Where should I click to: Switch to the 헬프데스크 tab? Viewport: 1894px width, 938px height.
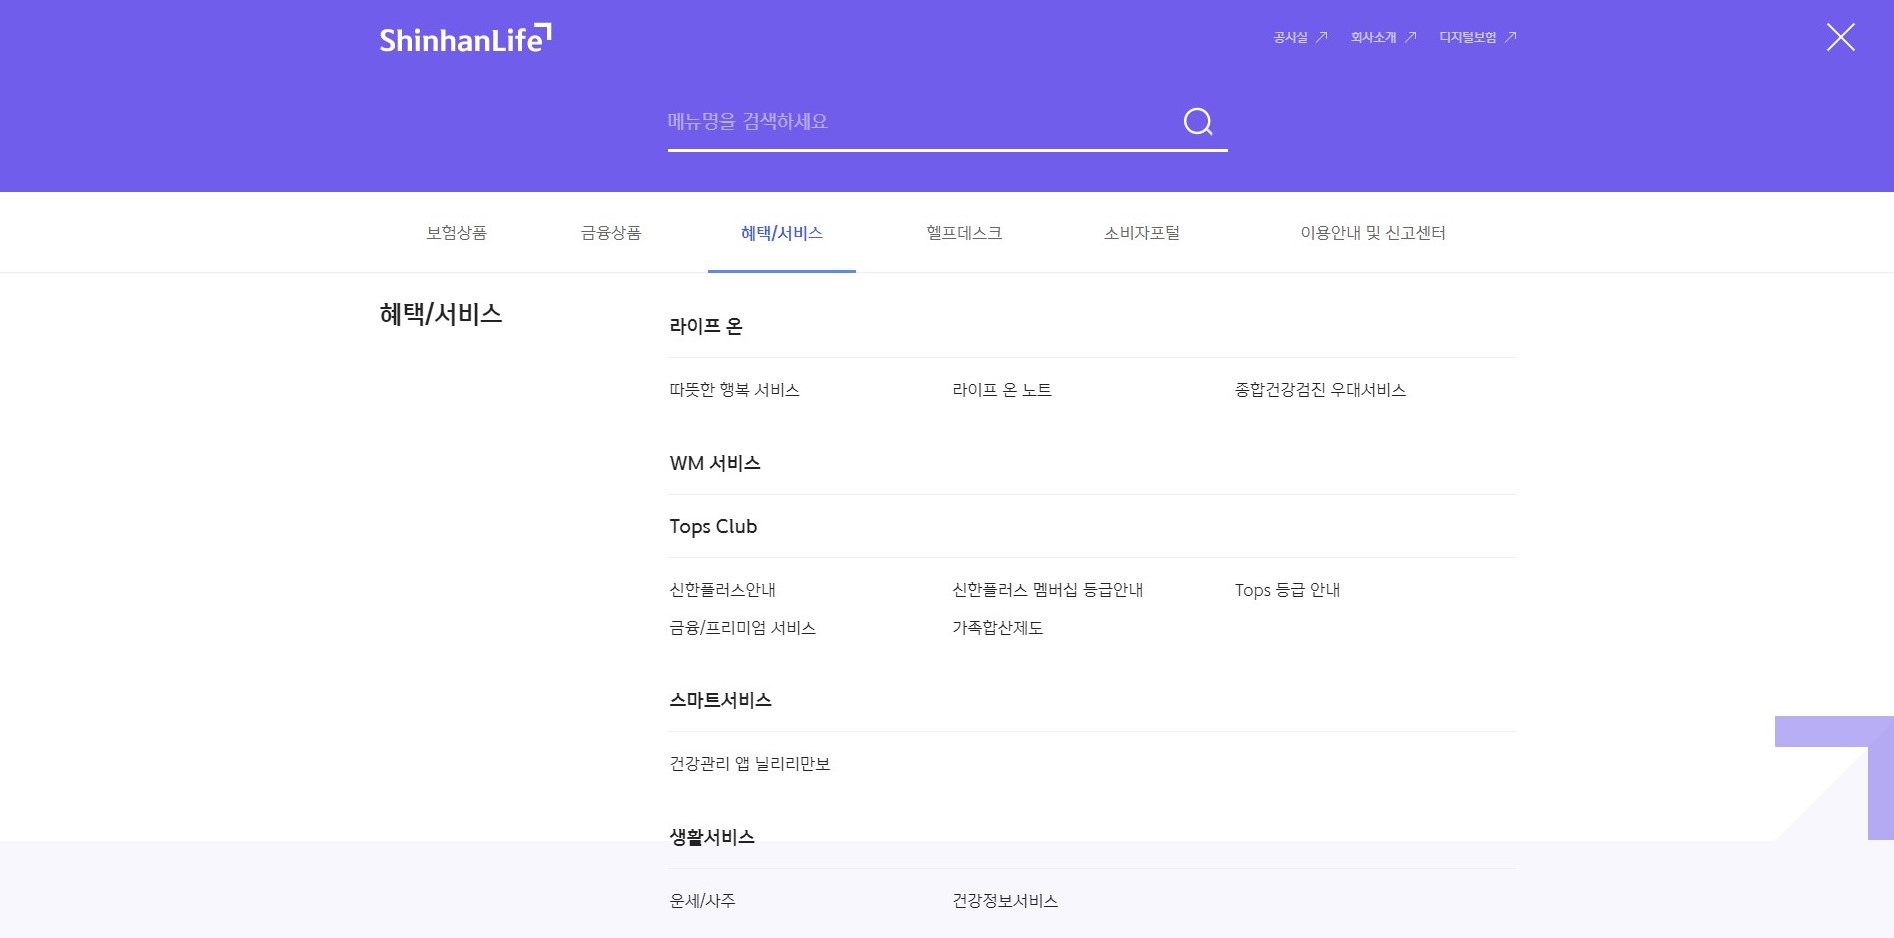964,233
